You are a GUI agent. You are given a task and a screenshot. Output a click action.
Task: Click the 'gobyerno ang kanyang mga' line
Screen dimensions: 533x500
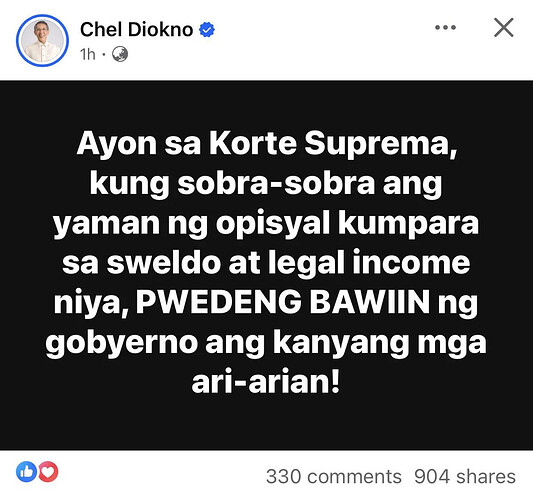tap(266, 344)
